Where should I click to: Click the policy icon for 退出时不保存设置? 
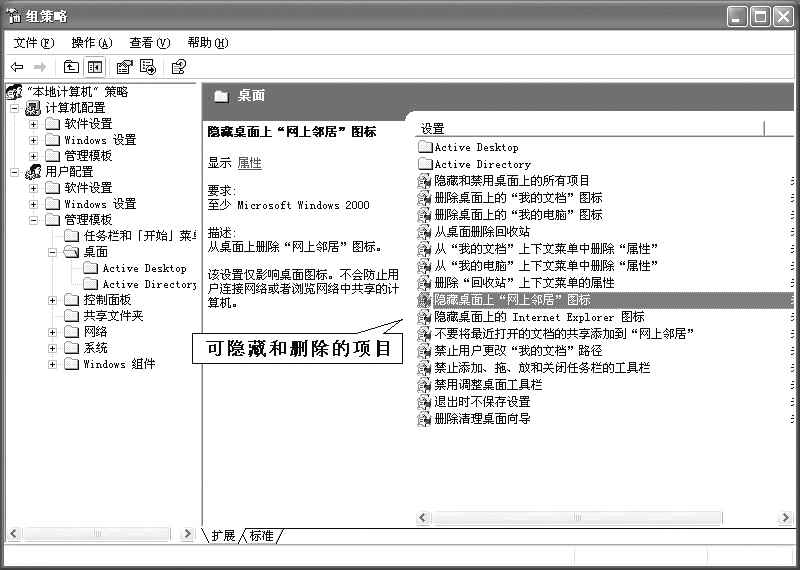click(424, 402)
